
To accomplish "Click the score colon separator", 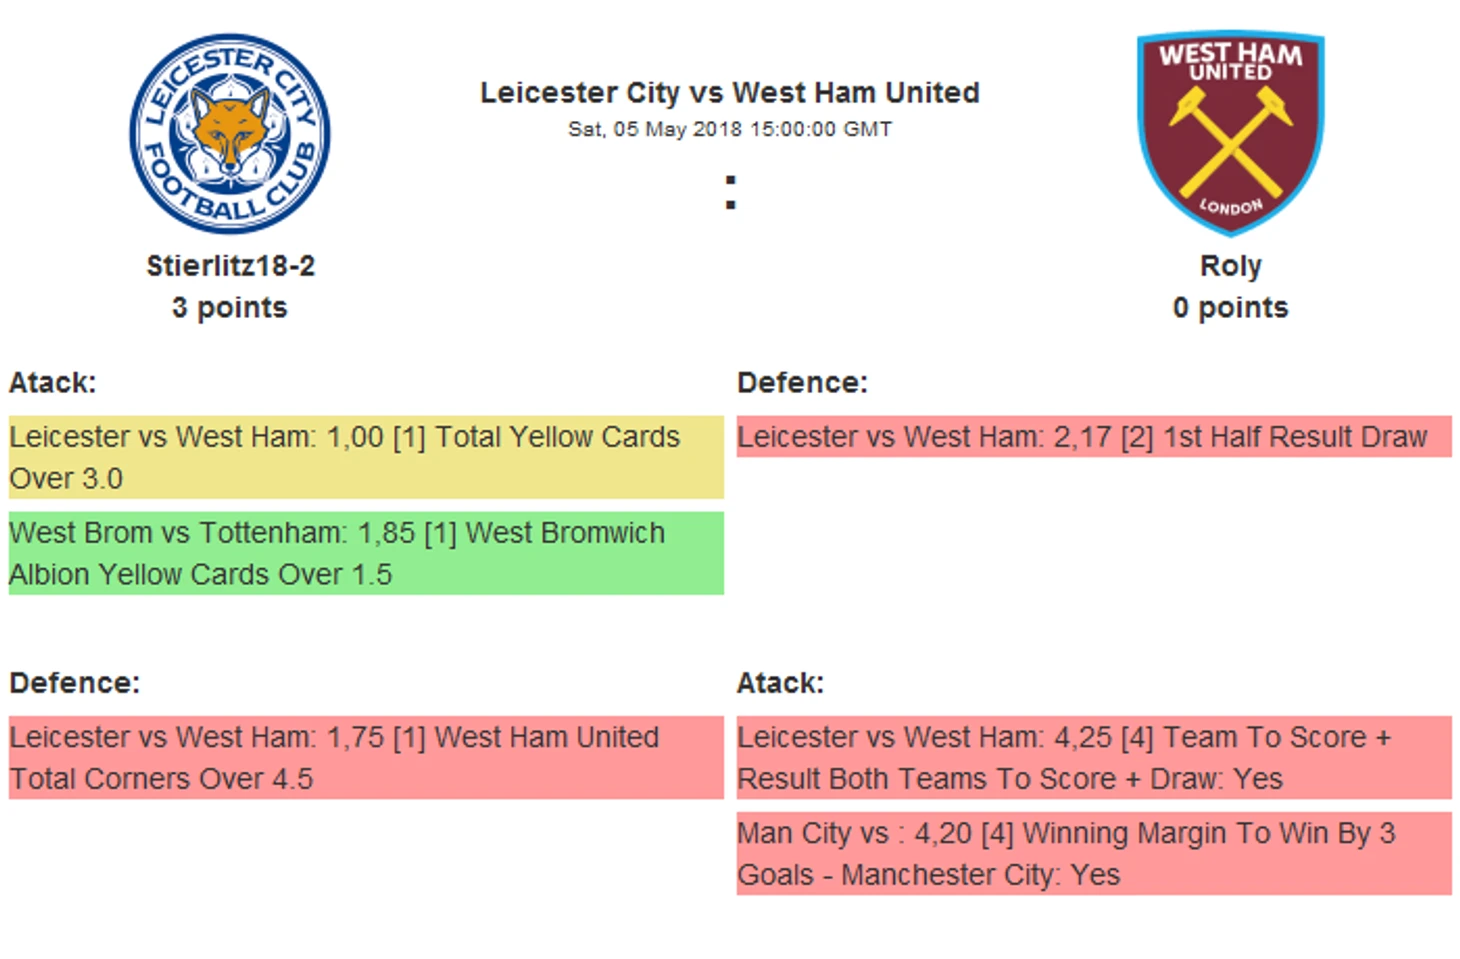I will coord(731,192).
